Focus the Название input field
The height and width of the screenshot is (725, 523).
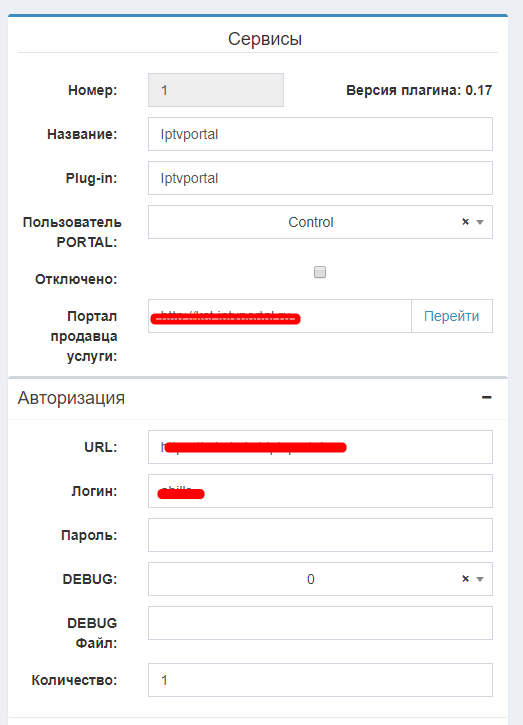(x=320, y=134)
